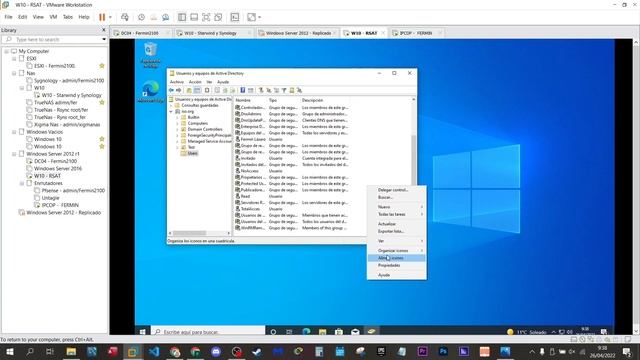Click the blue help icon in AD toolbar
This screenshot has height=360, width=640.
click(242, 90)
